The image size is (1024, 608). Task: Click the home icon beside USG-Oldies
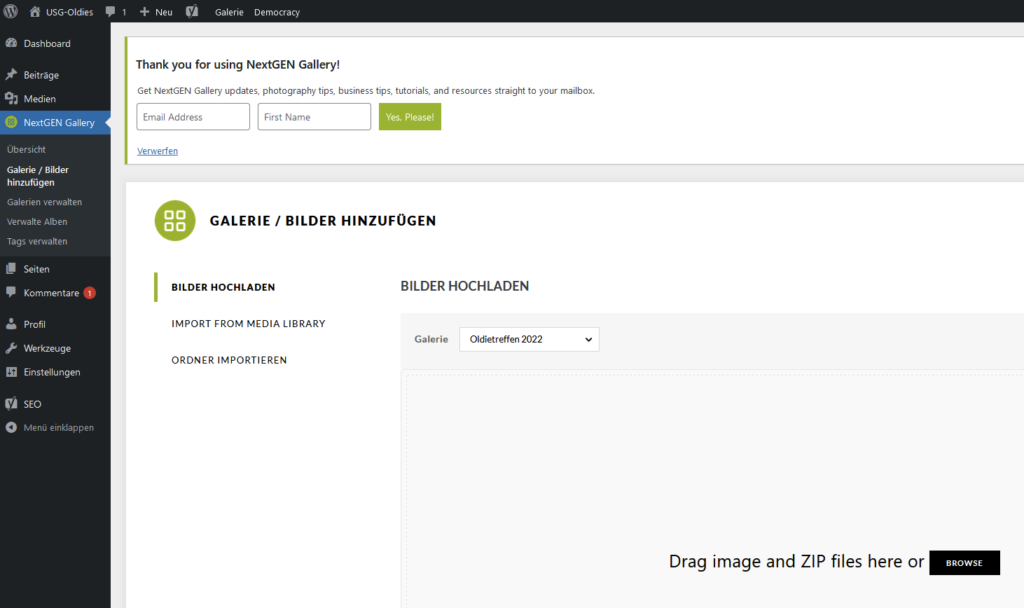pyautogui.click(x=35, y=11)
